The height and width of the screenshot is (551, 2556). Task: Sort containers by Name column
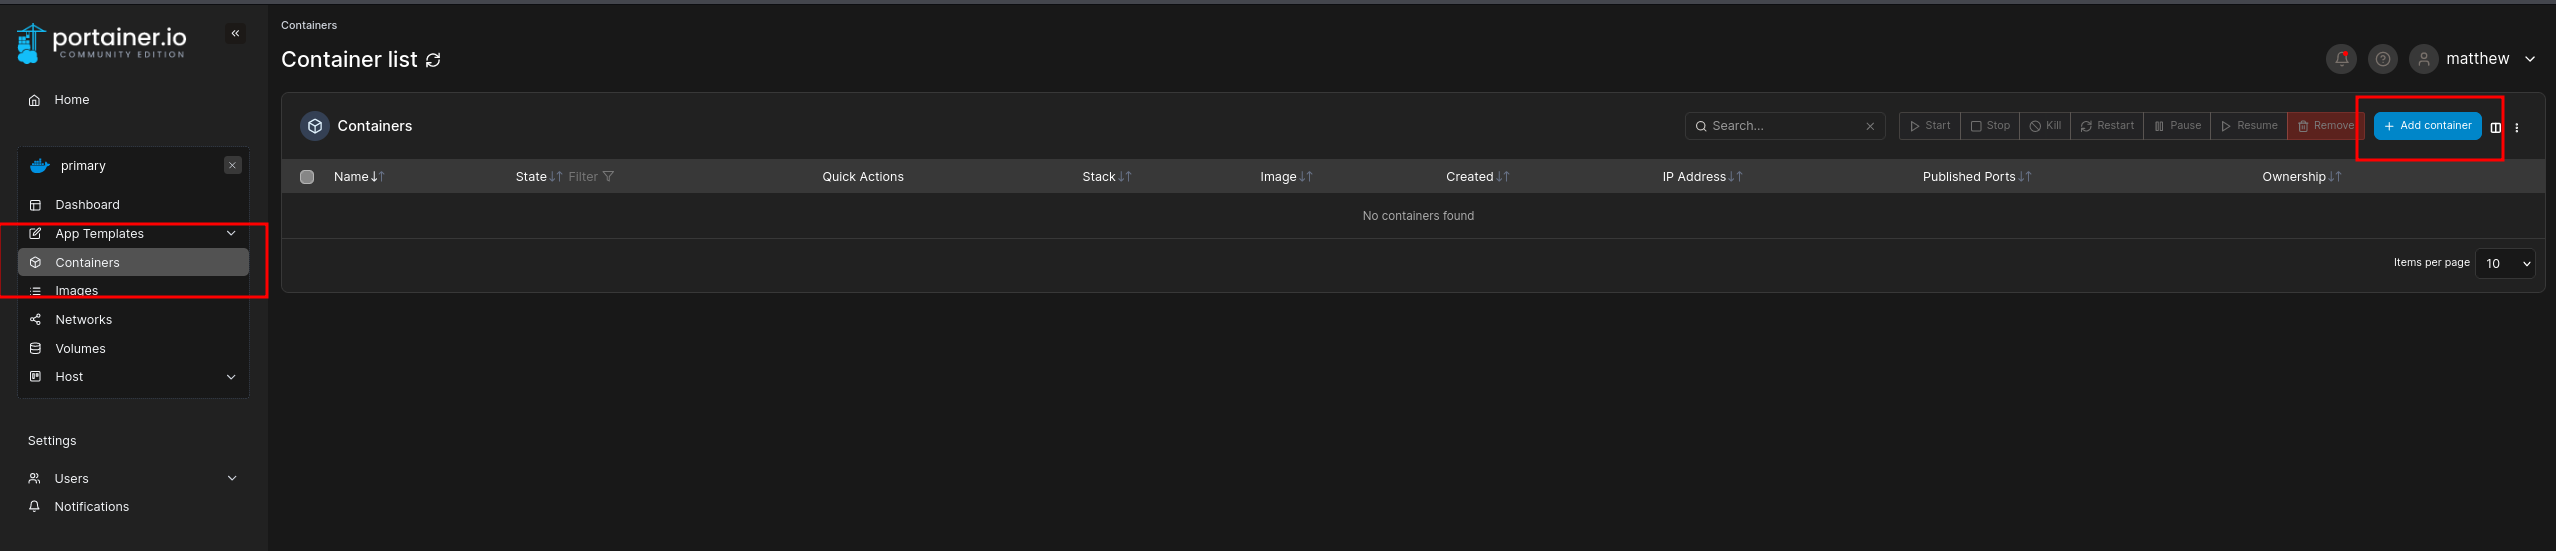pos(359,177)
